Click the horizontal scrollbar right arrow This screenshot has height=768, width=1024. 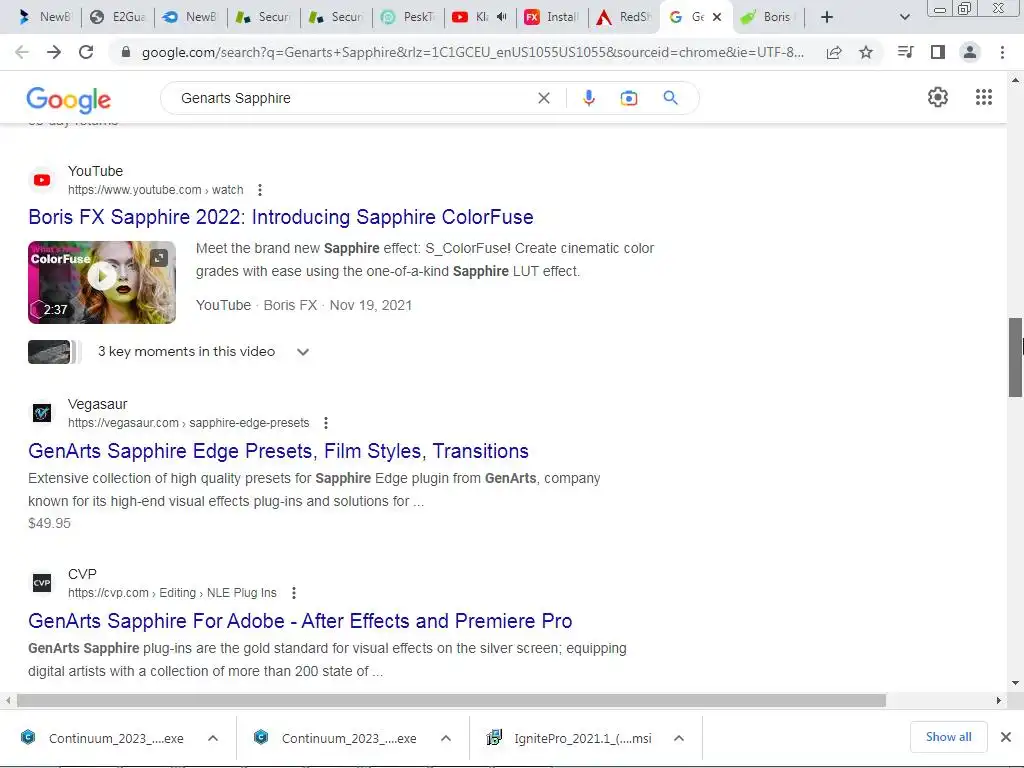click(x=999, y=701)
